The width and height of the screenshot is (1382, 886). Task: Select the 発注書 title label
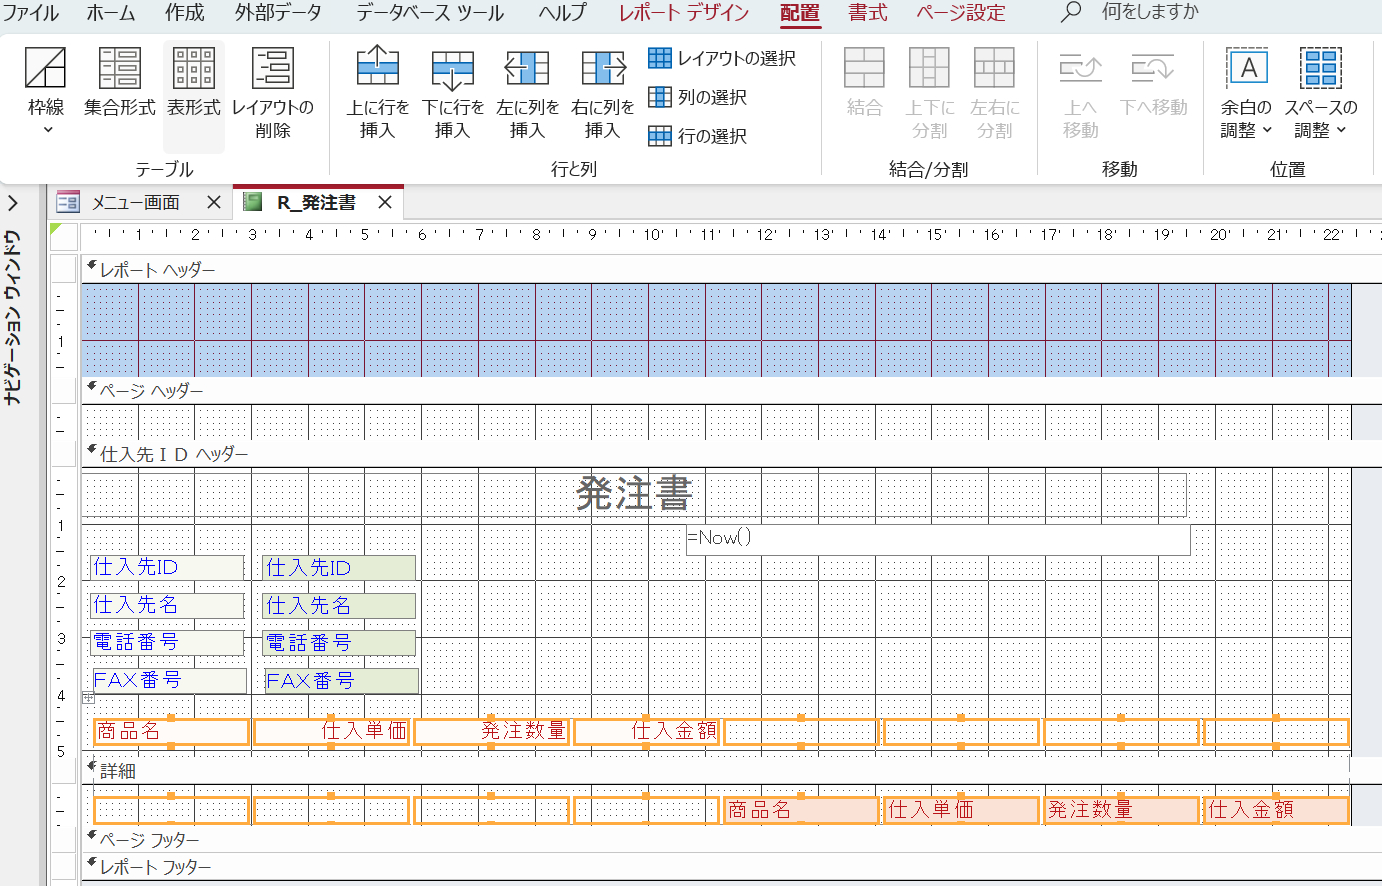pos(634,494)
